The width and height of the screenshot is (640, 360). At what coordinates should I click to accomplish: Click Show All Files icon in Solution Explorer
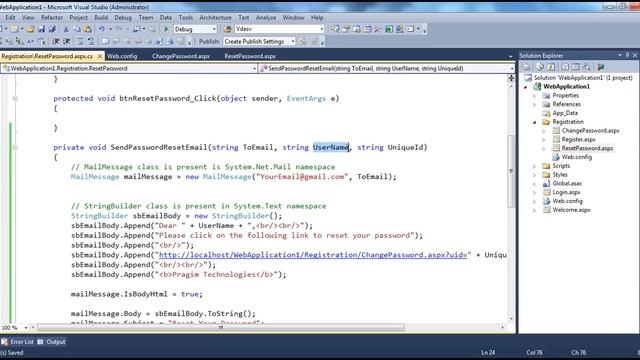540,67
